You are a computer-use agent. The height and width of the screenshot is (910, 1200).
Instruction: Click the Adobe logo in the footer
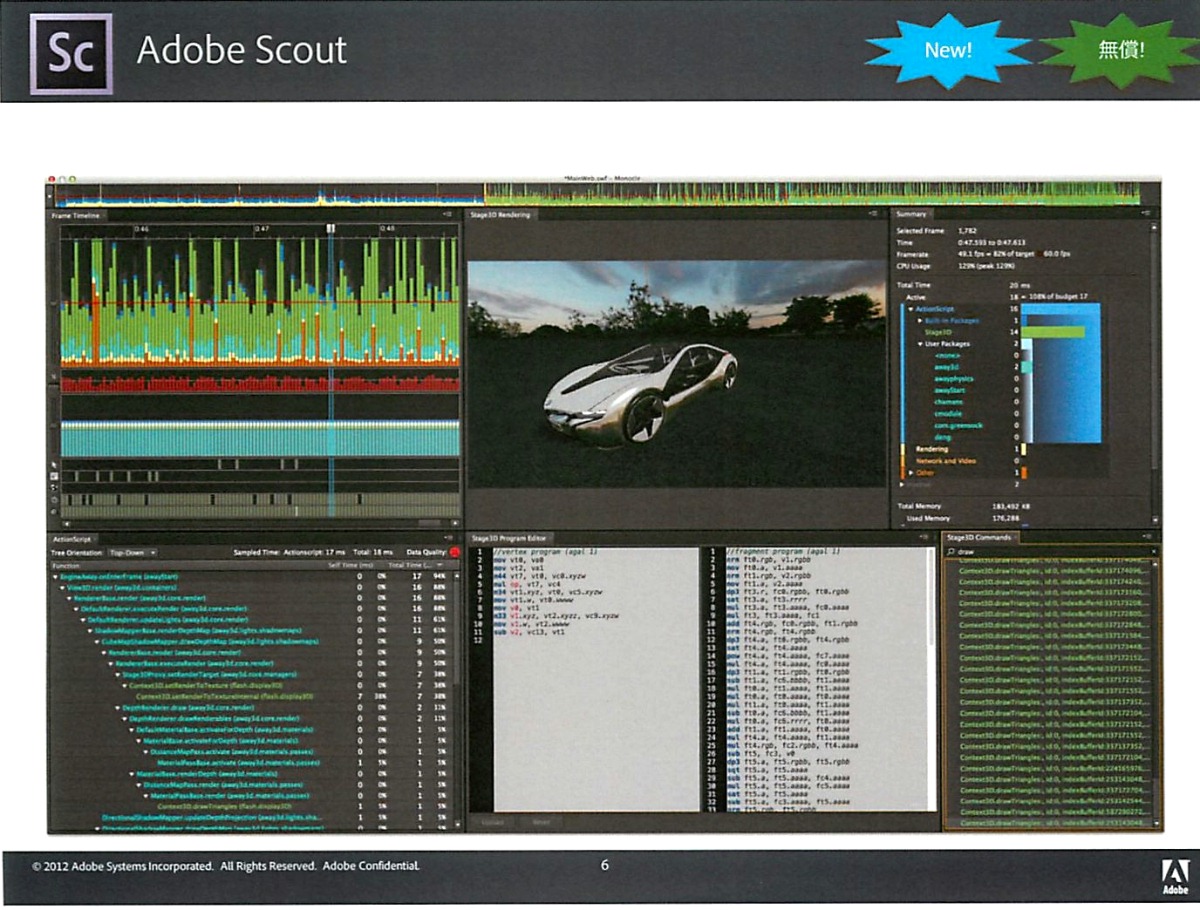click(x=1174, y=876)
